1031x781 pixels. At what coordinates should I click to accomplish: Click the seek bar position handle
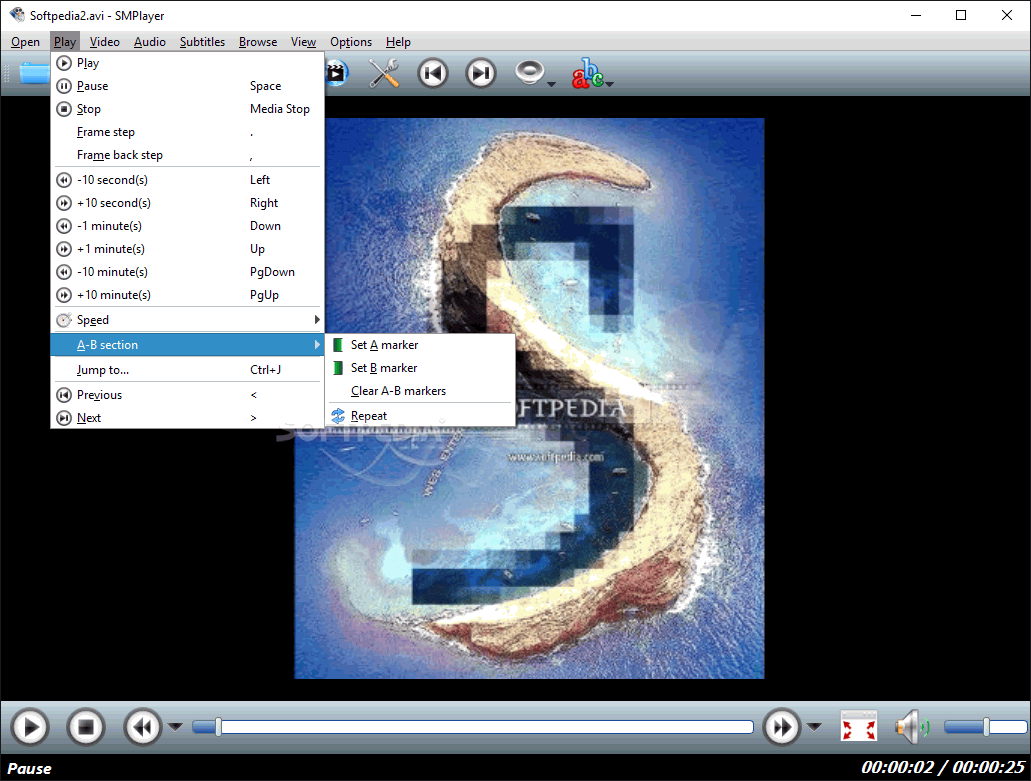[218, 727]
